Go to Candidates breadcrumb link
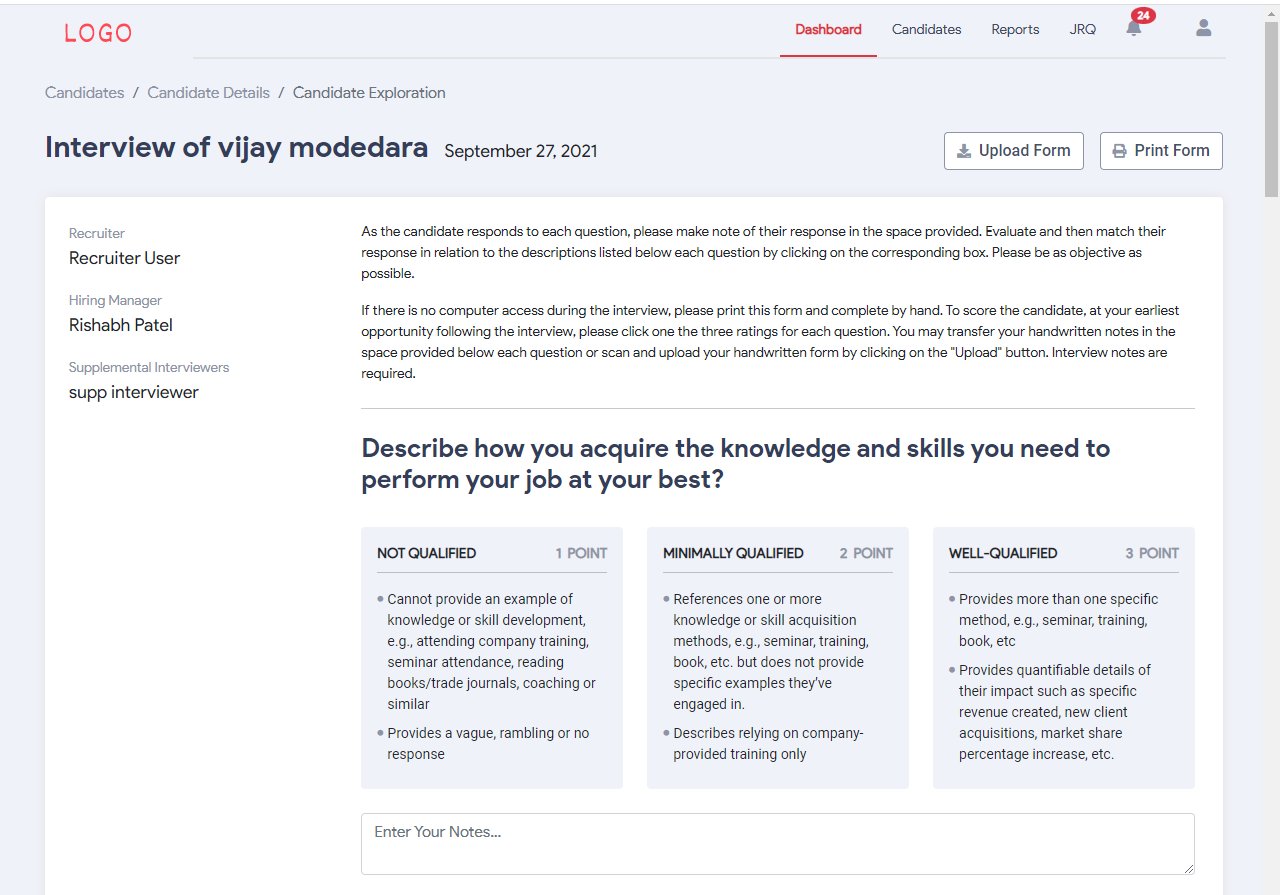The height and width of the screenshot is (895, 1280). coord(85,93)
